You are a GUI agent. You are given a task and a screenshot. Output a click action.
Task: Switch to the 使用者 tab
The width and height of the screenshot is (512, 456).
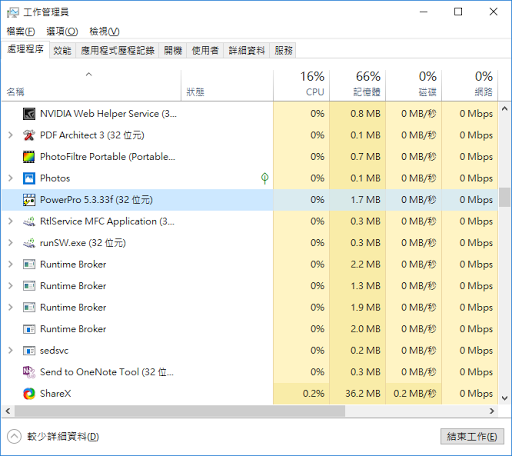pos(205,51)
